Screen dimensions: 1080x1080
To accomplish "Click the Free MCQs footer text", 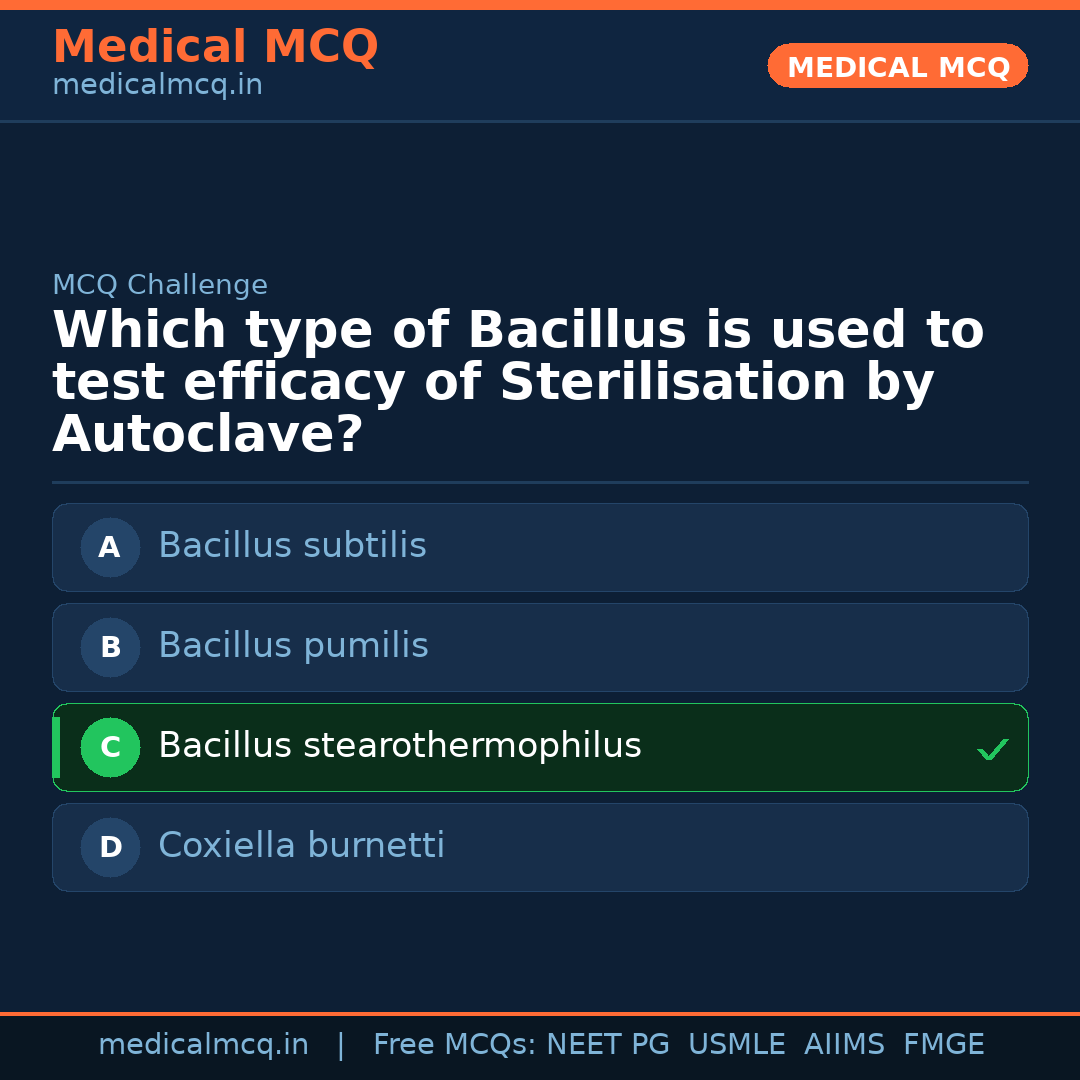I will point(454,1045).
